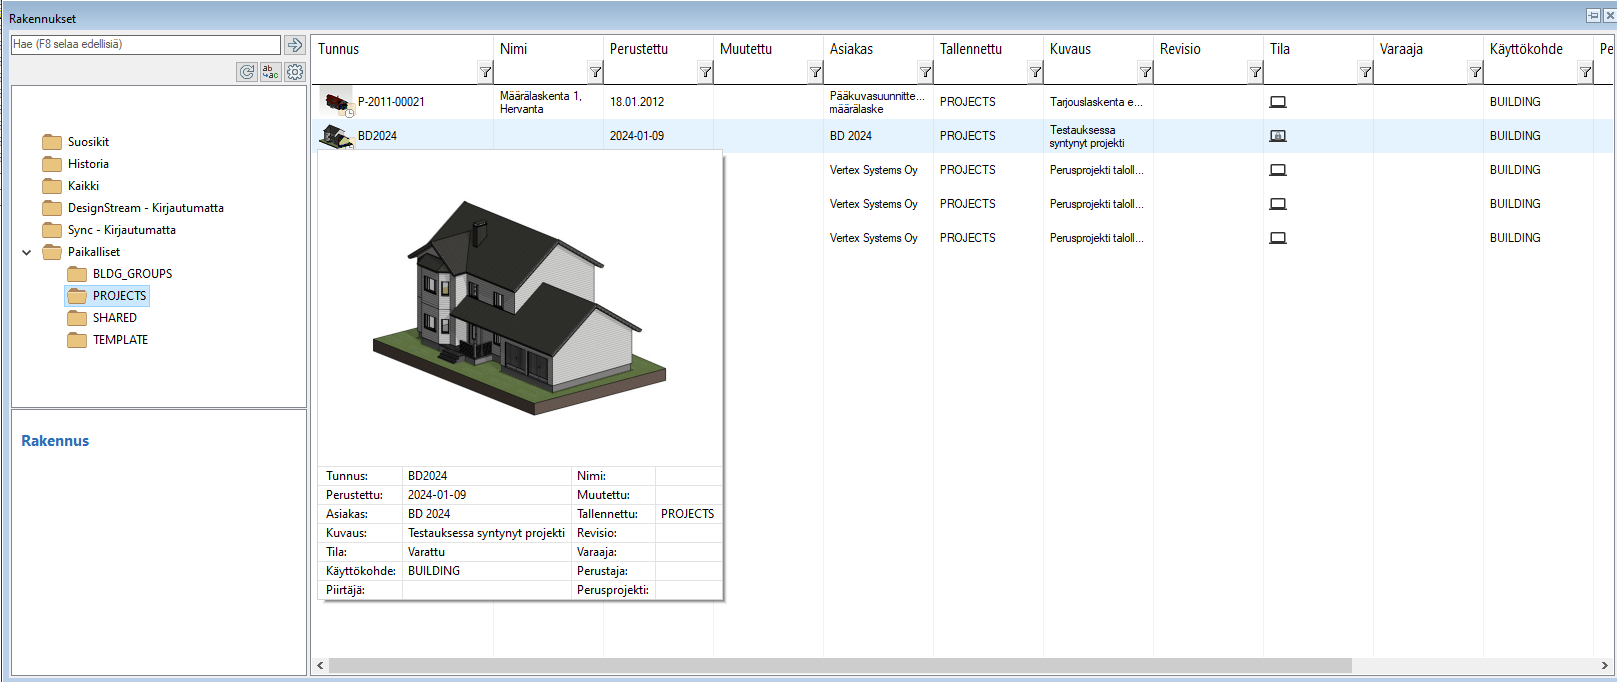Screen dimensions: 1617x682
Task: Click the search go arrow button
Action: [x=294, y=45]
